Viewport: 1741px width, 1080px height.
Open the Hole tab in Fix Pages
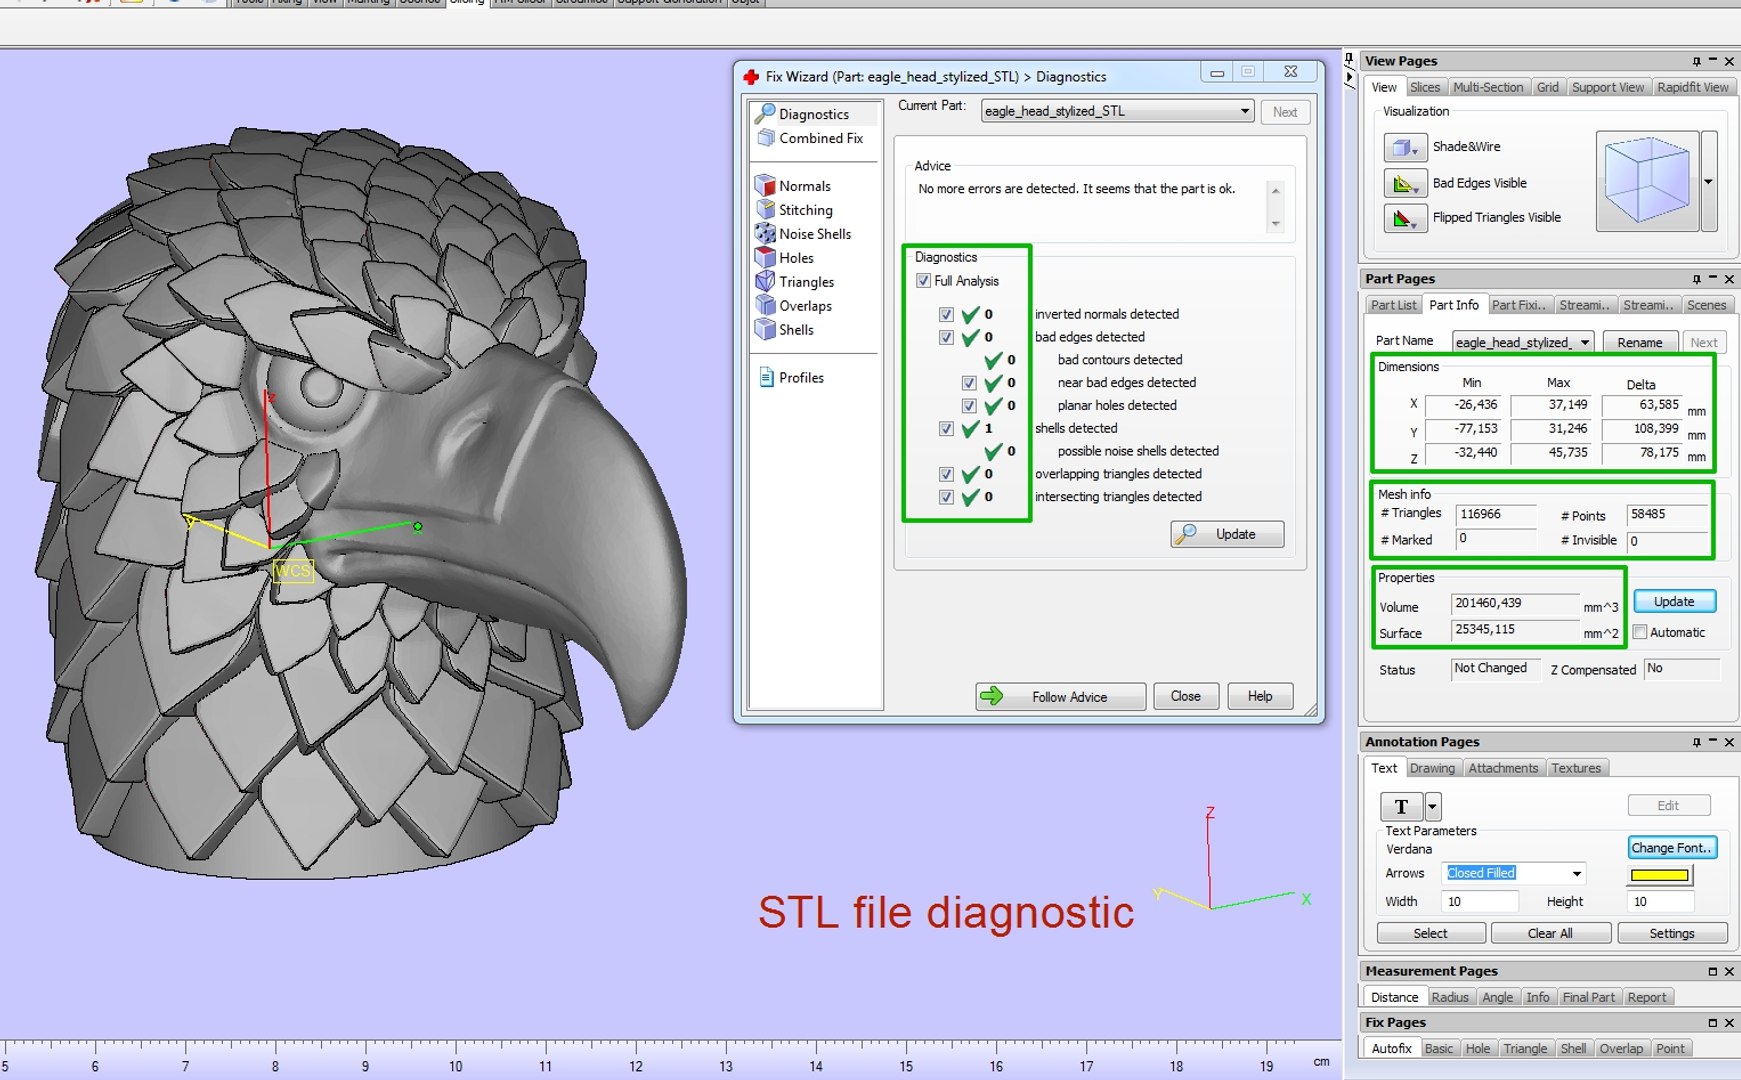click(1477, 1048)
